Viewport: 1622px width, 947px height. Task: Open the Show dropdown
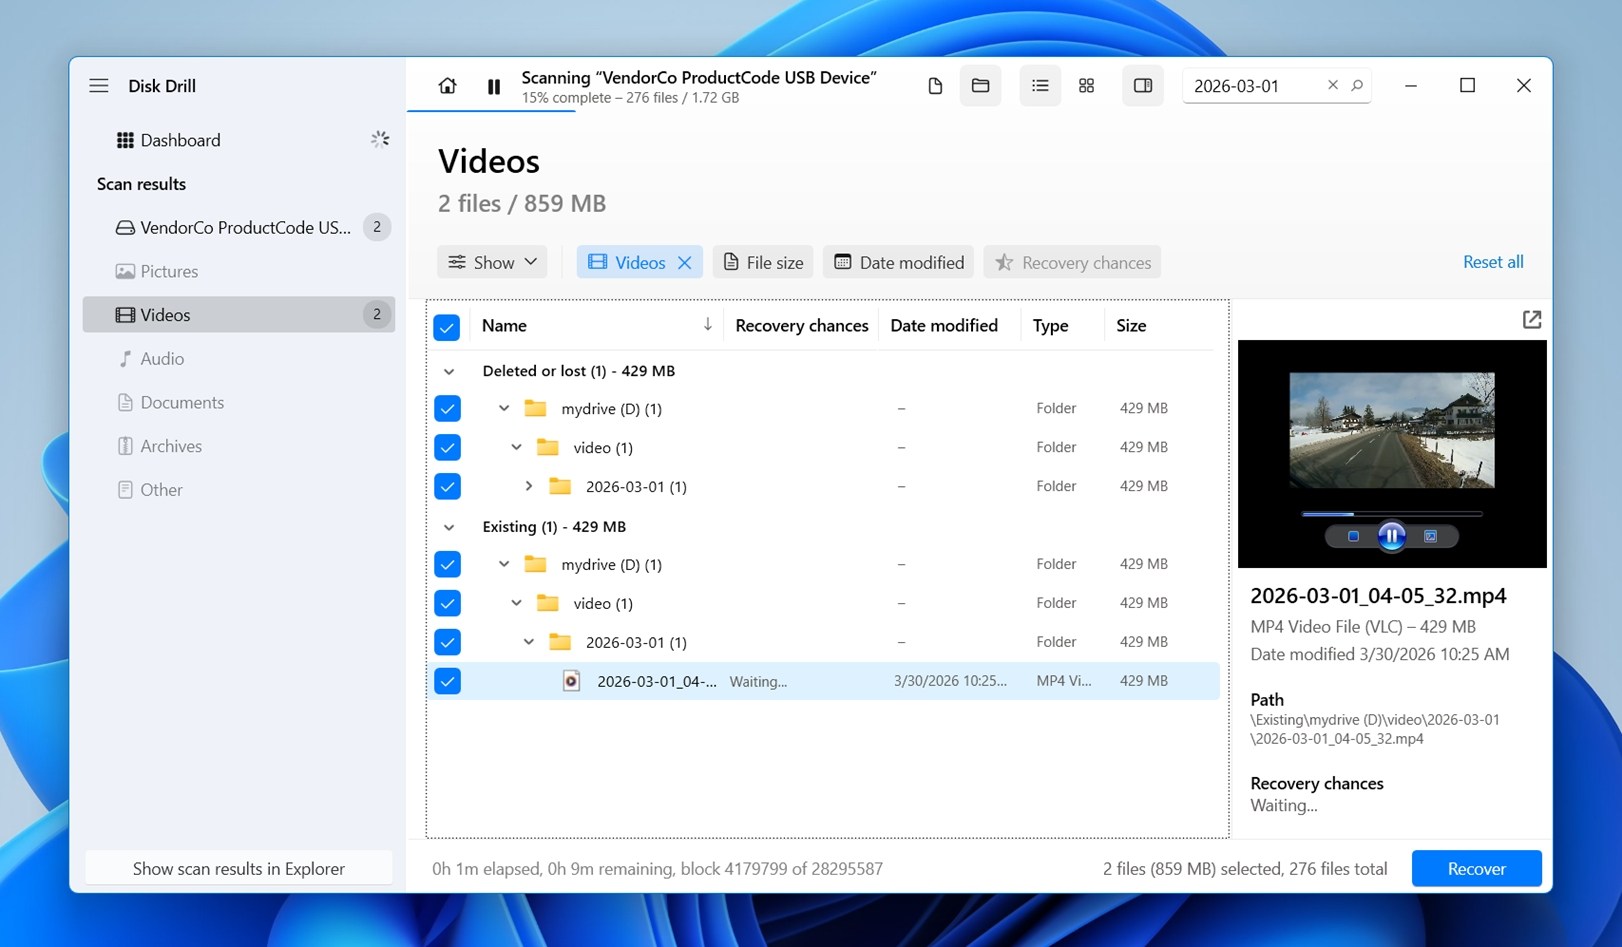[x=492, y=263]
